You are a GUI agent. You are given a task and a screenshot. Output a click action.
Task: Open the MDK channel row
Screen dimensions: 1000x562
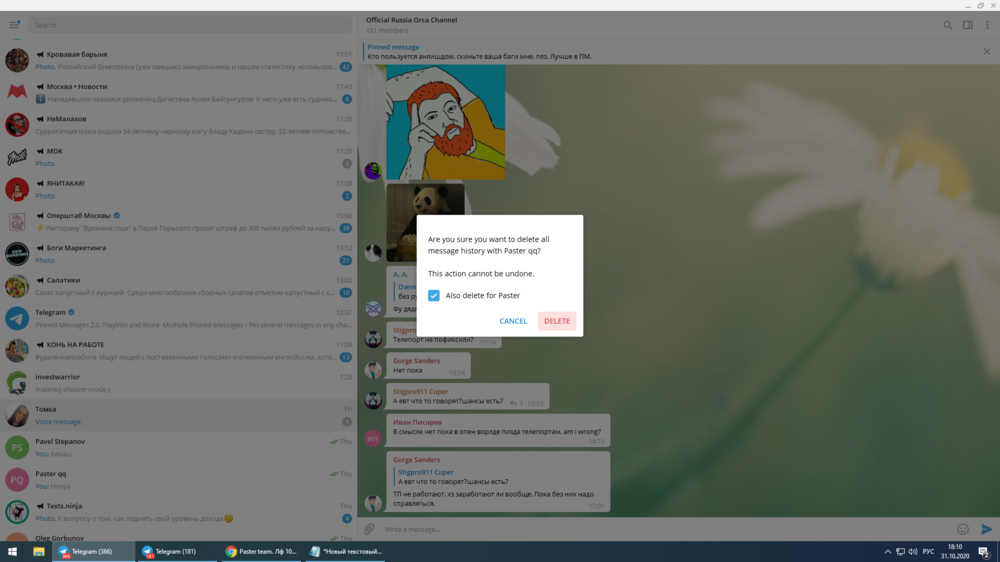[x=179, y=157]
